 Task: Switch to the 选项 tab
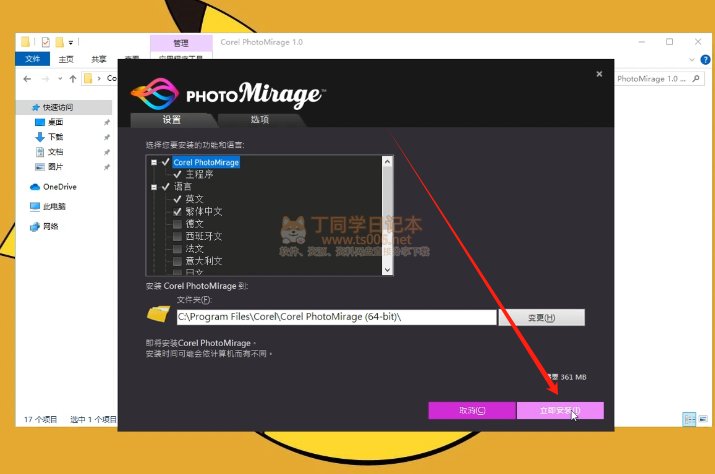point(260,120)
